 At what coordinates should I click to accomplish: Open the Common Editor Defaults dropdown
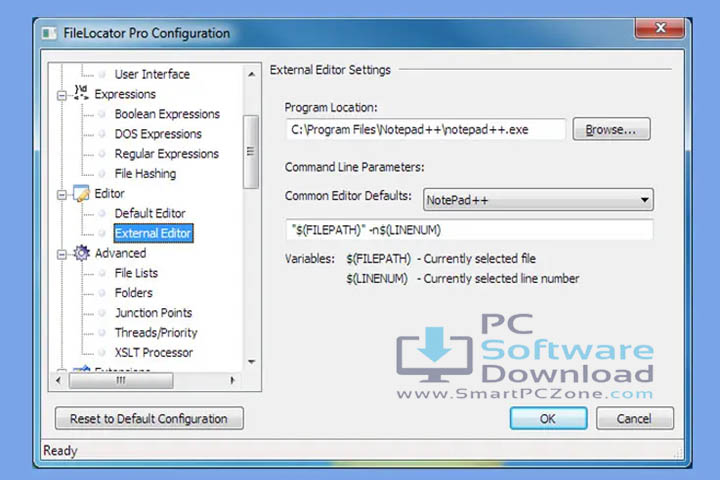538,200
